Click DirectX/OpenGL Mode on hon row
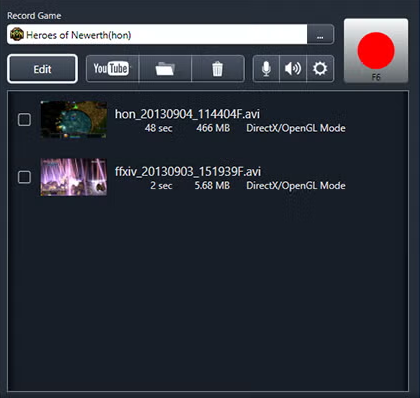Image resolution: width=420 pixels, height=398 pixels. pyautogui.click(x=296, y=128)
